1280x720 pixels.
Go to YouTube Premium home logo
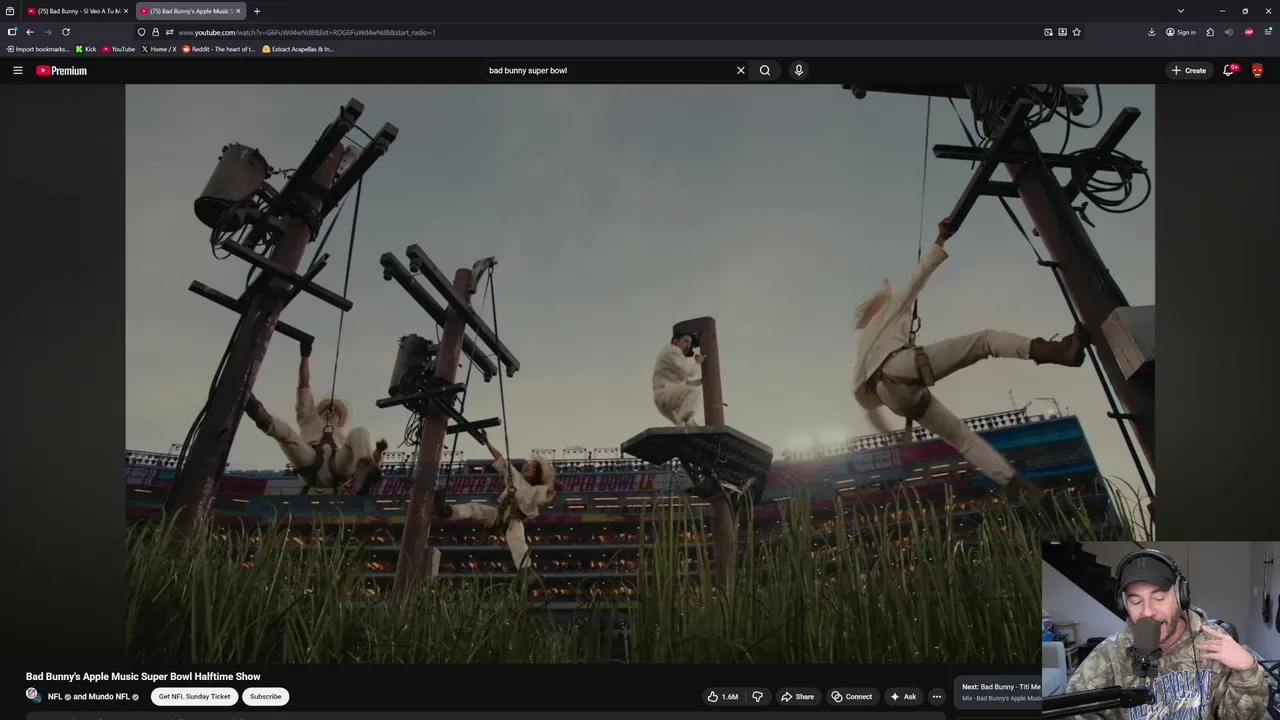(x=62, y=70)
